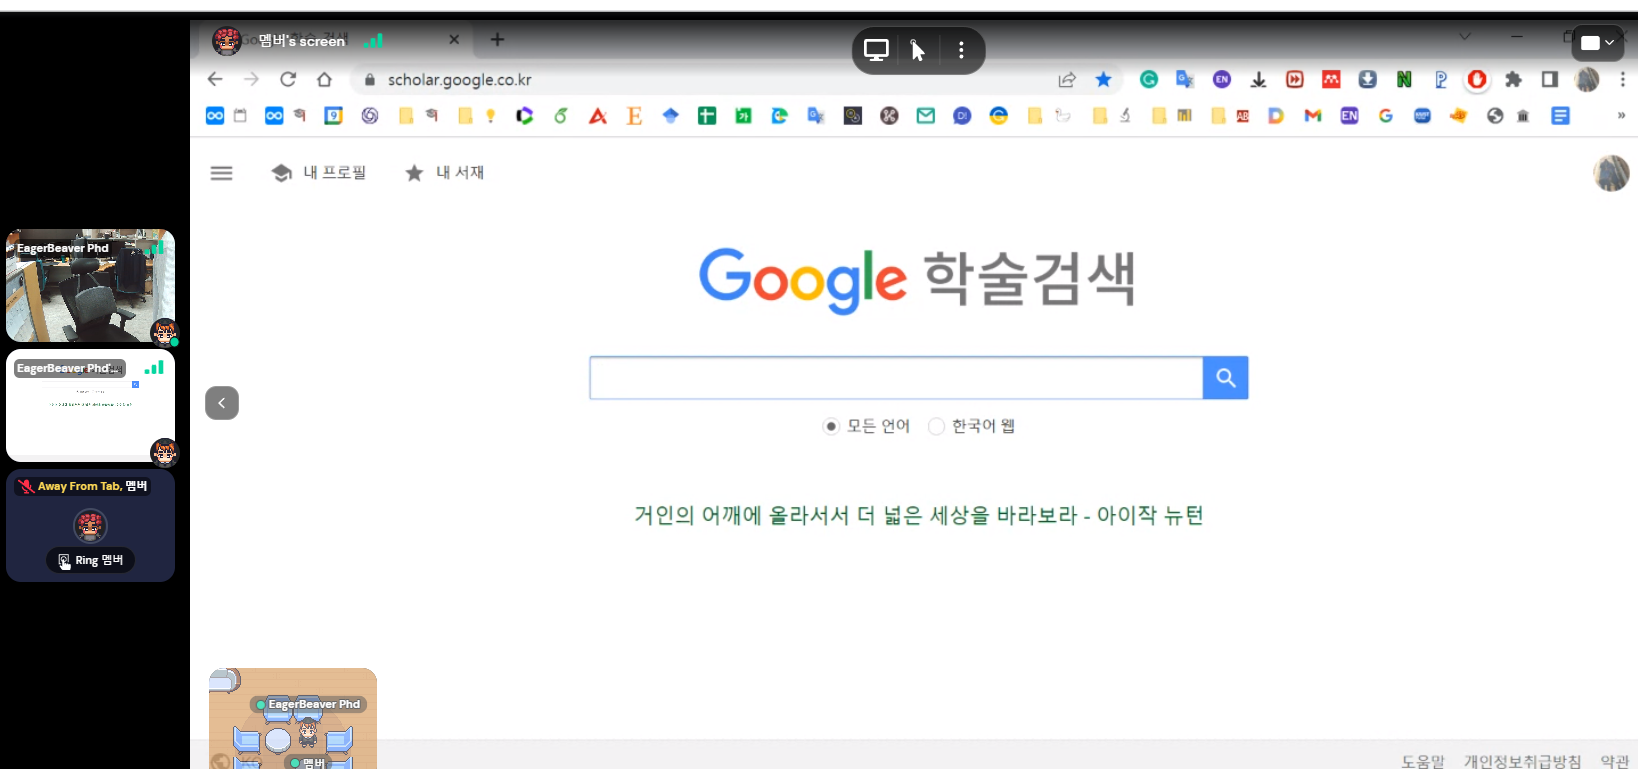Select EagerBeaver Phd screen share thumbnail
The width and height of the screenshot is (1638, 769).
point(91,405)
